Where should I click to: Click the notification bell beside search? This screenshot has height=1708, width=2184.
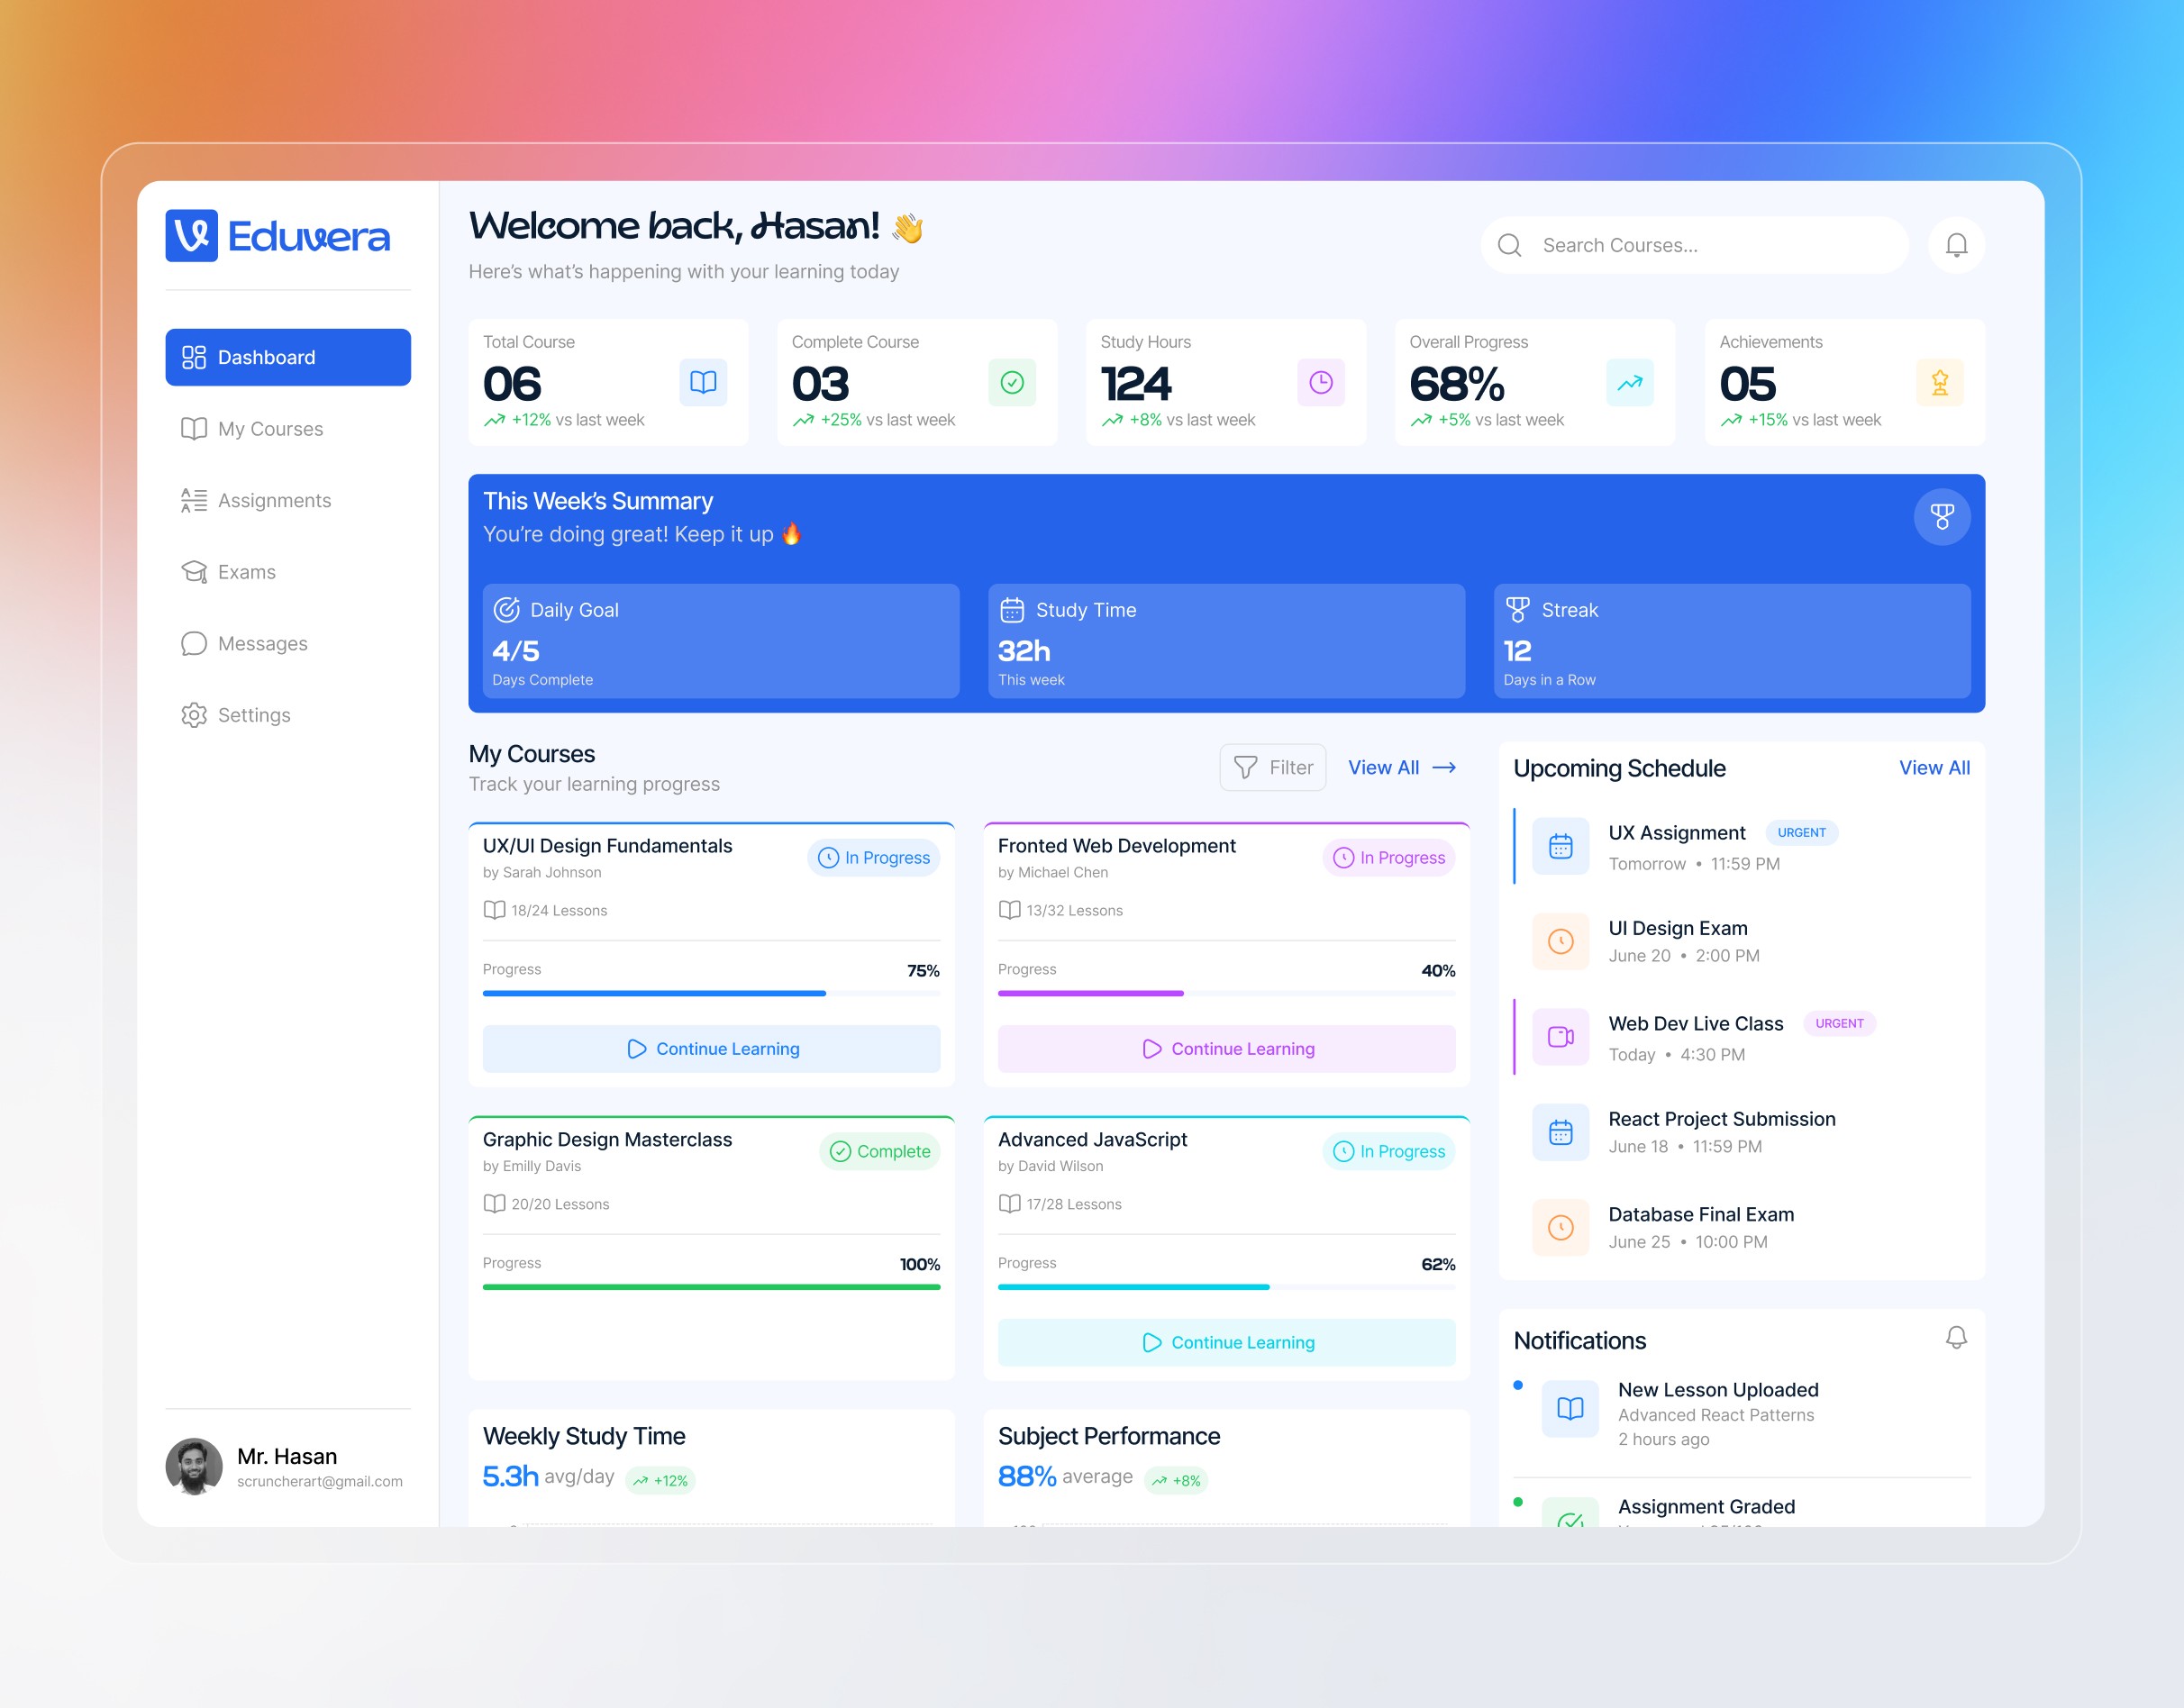point(1956,245)
